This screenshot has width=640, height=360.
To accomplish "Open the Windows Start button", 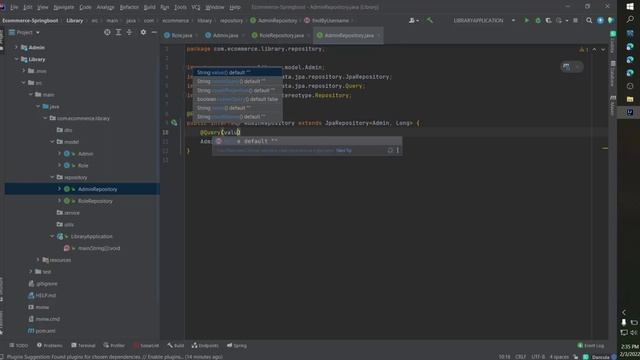I will (630, 7).
